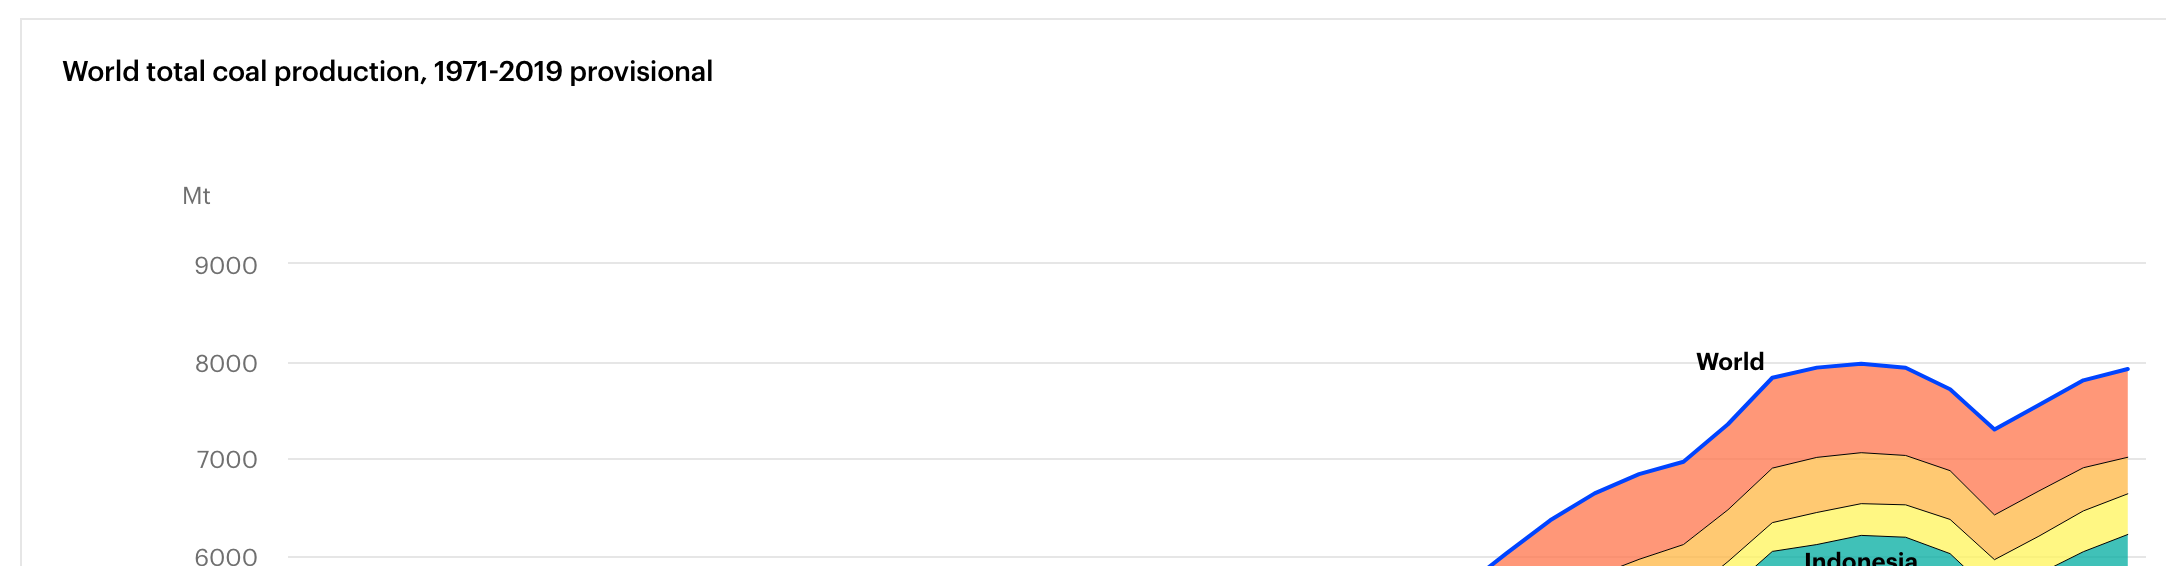Select the 6000 y-axis label

(226, 556)
